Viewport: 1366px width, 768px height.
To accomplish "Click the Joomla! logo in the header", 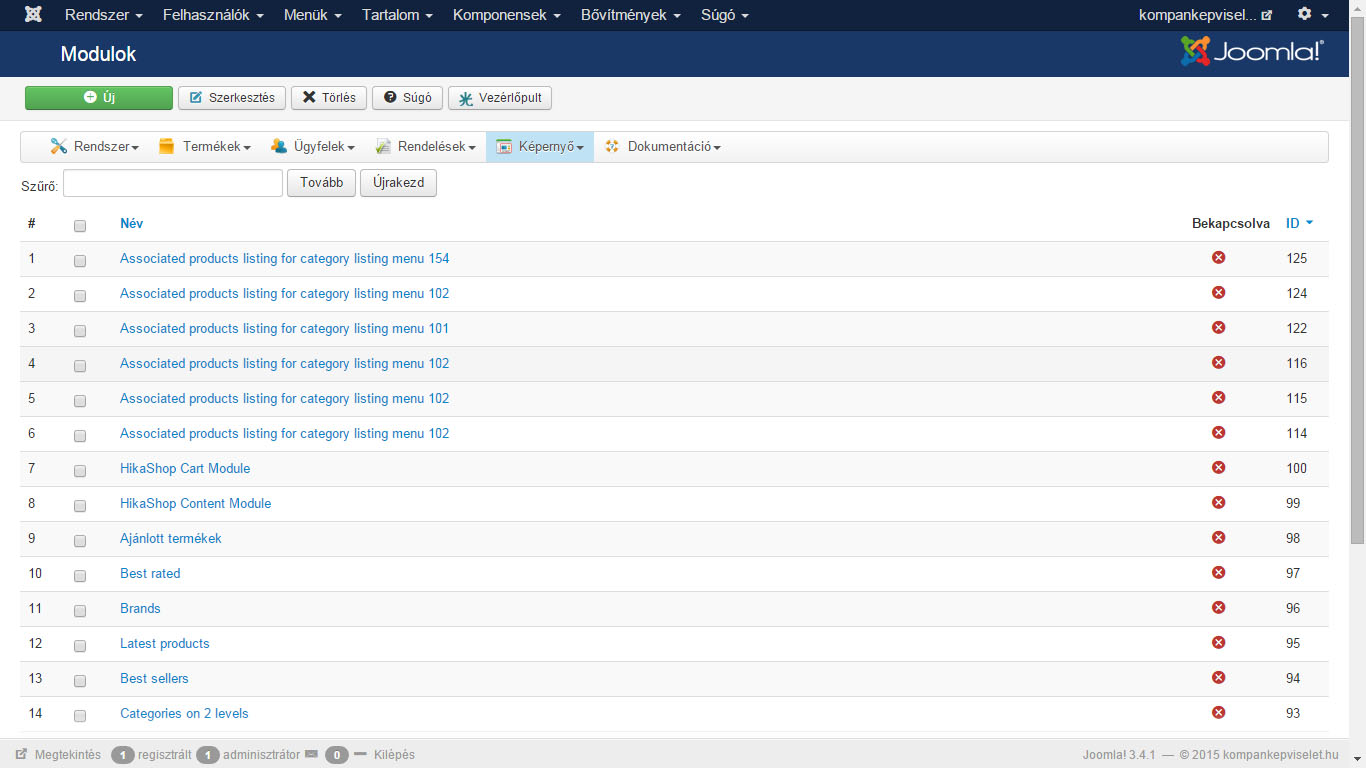I will (x=1252, y=52).
